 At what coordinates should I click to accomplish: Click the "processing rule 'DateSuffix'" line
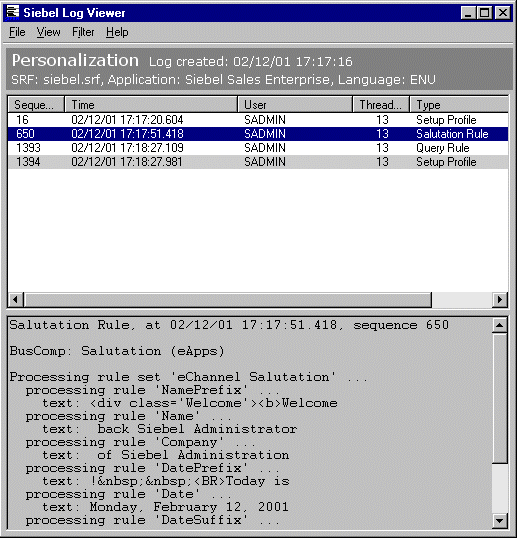pos(153,520)
